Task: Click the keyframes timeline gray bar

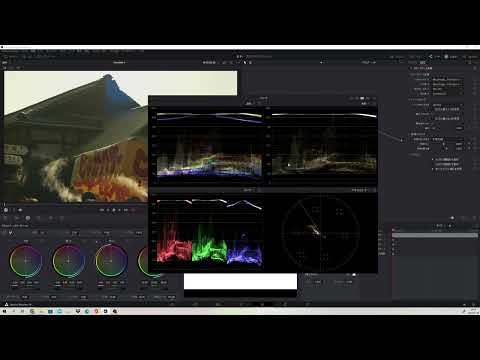Action: coord(435,235)
